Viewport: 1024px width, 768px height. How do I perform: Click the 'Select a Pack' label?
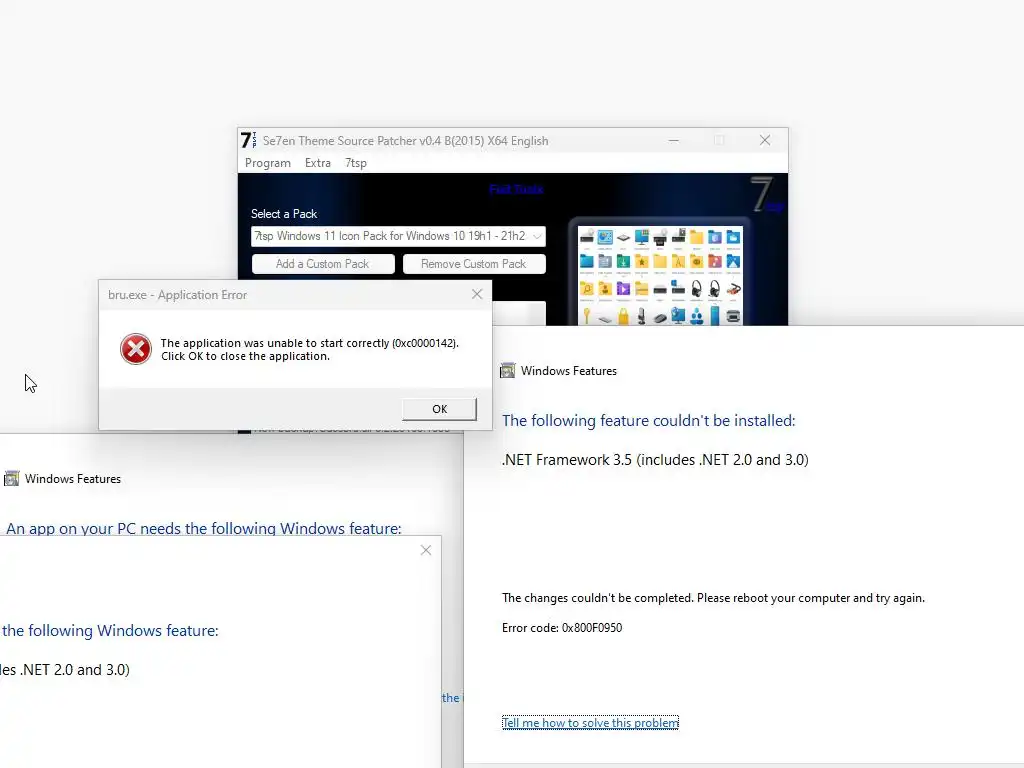pos(284,214)
